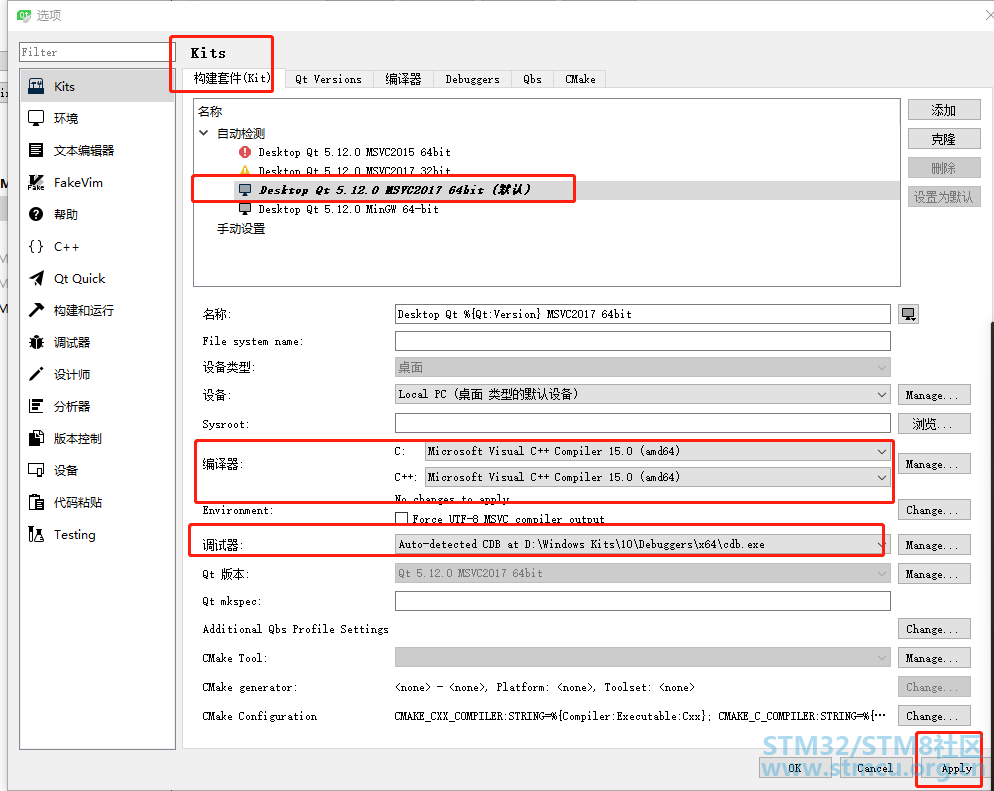Image resolution: width=994 pixels, height=791 pixels.
Task: Click the kit icon button beside name field
Action: (x=908, y=314)
